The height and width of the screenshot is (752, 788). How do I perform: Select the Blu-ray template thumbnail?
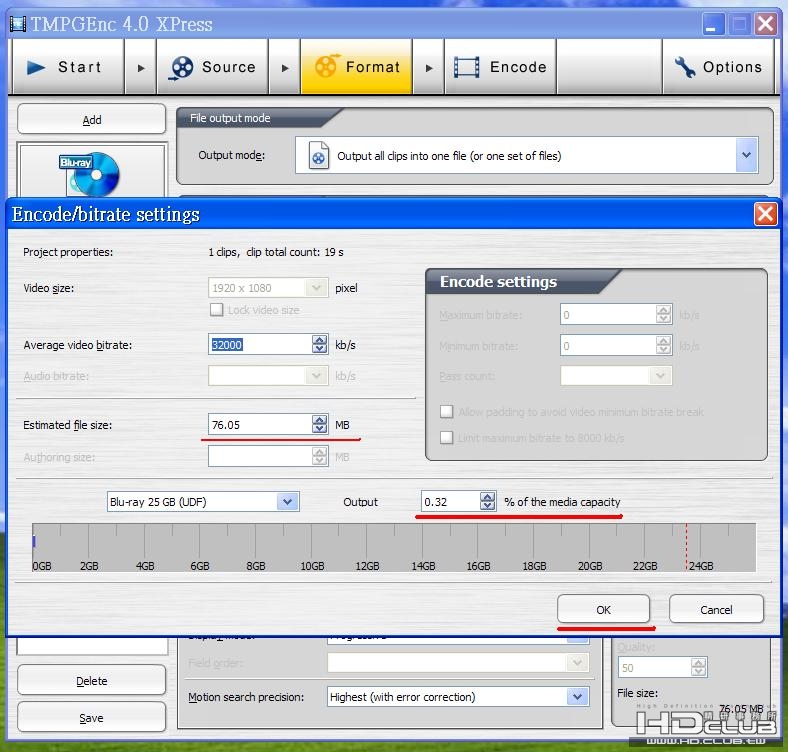pyautogui.click(x=91, y=172)
